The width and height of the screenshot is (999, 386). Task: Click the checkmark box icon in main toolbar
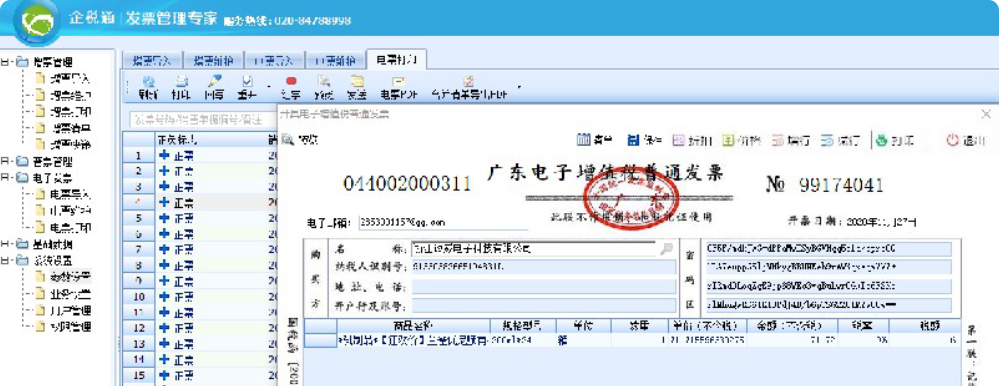point(247,82)
